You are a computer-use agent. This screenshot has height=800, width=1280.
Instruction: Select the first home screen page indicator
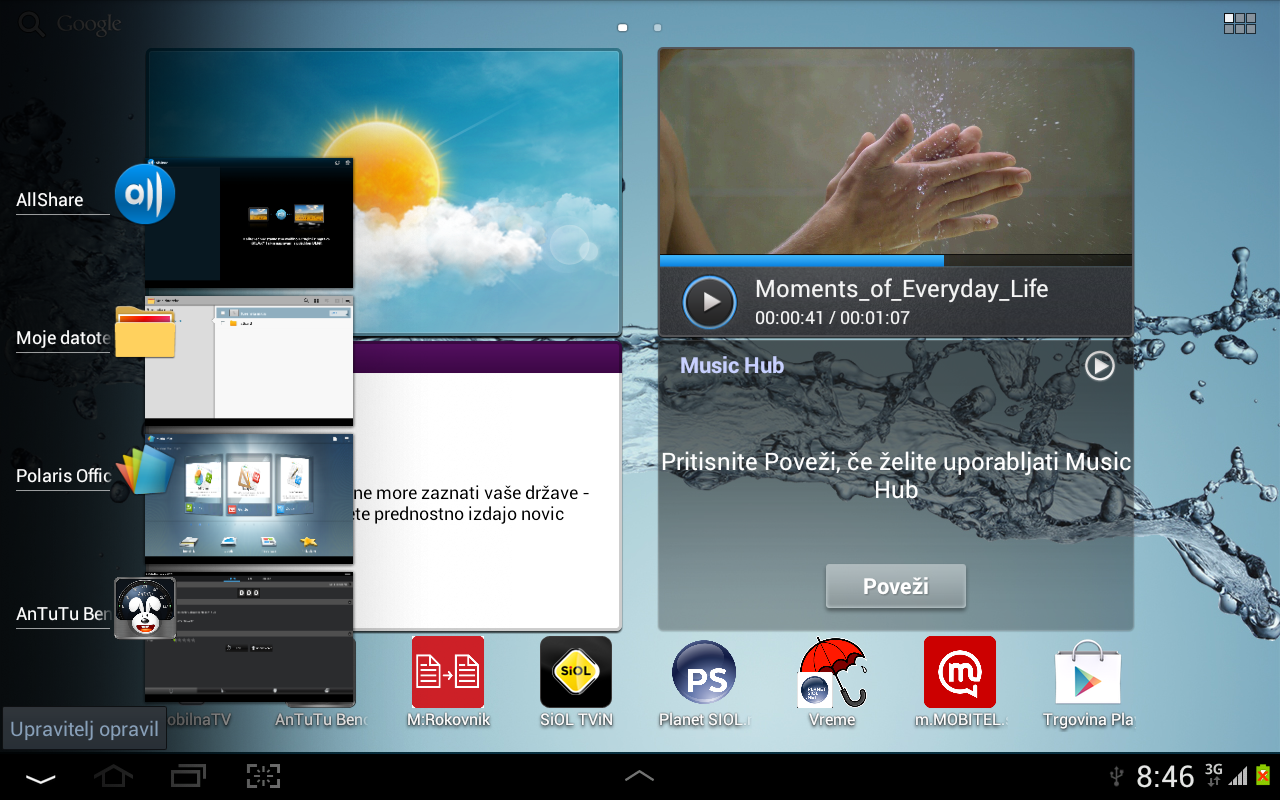622,28
